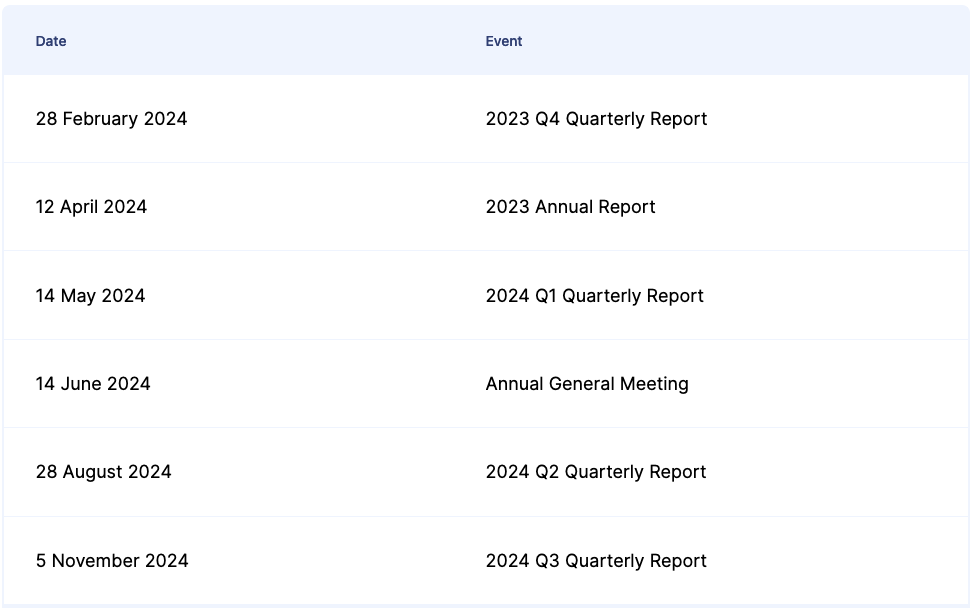Click the 'Q3' text in the events column
The height and width of the screenshot is (608, 973).
pyautogui.click(x=547, y=561)
